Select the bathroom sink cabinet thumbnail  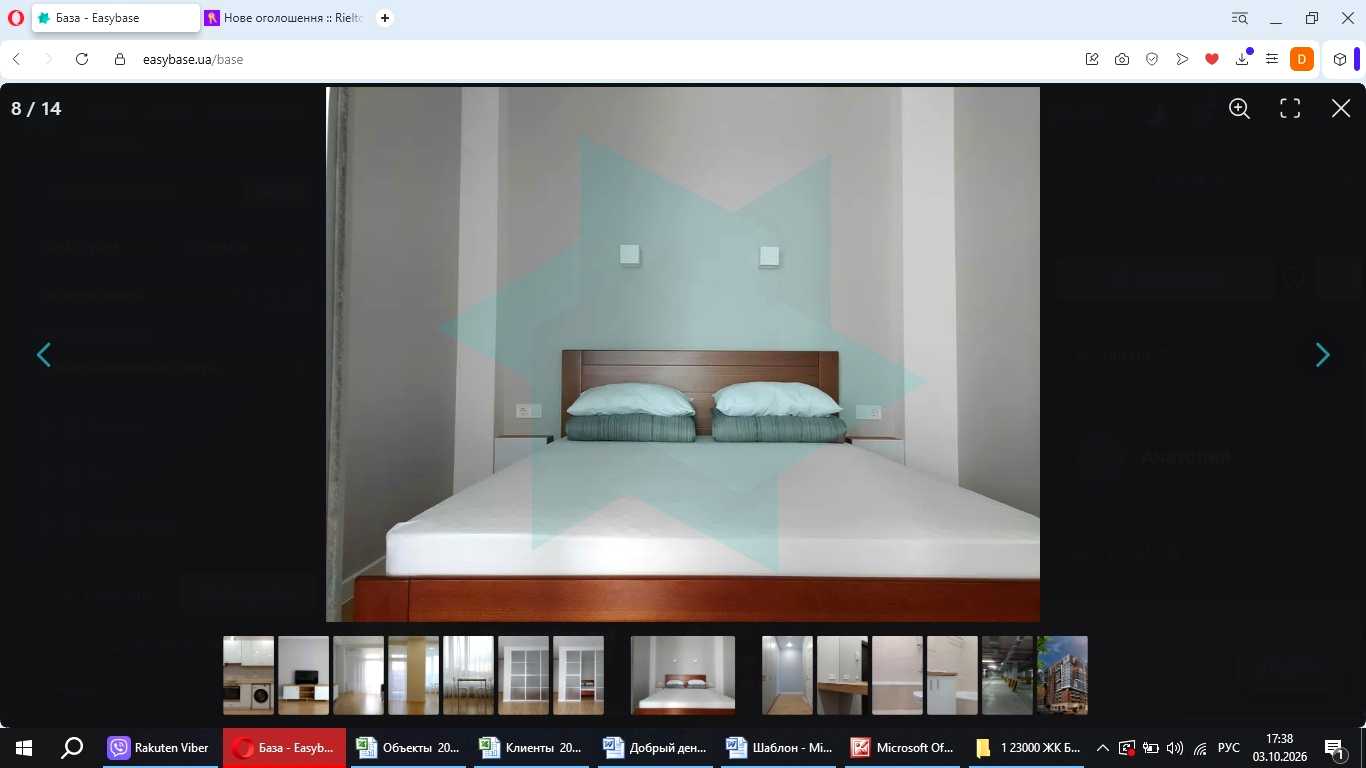(952, 675)
